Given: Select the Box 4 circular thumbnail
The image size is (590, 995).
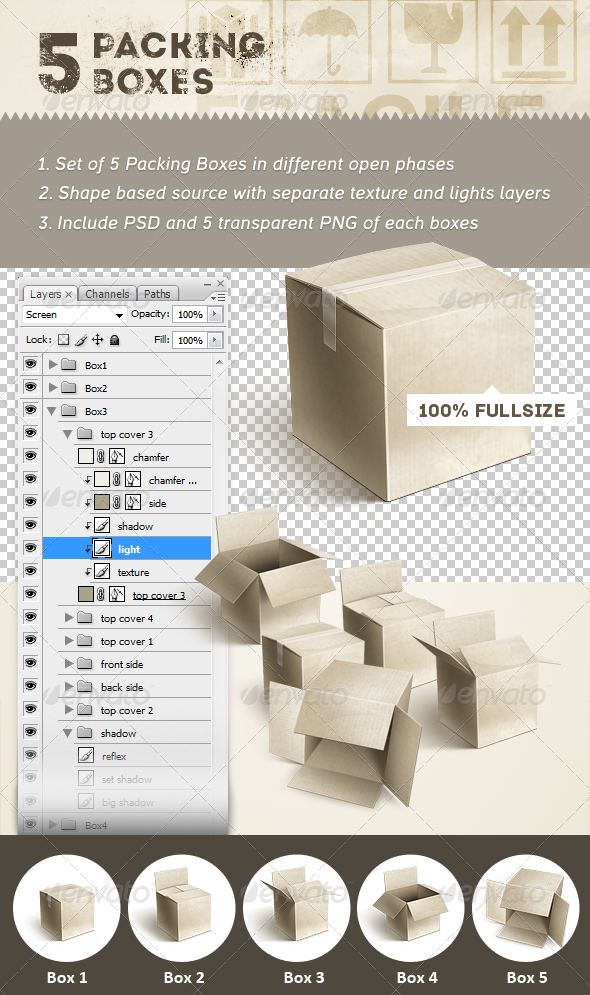Looking at the screenshot, I should coord(410,908).
